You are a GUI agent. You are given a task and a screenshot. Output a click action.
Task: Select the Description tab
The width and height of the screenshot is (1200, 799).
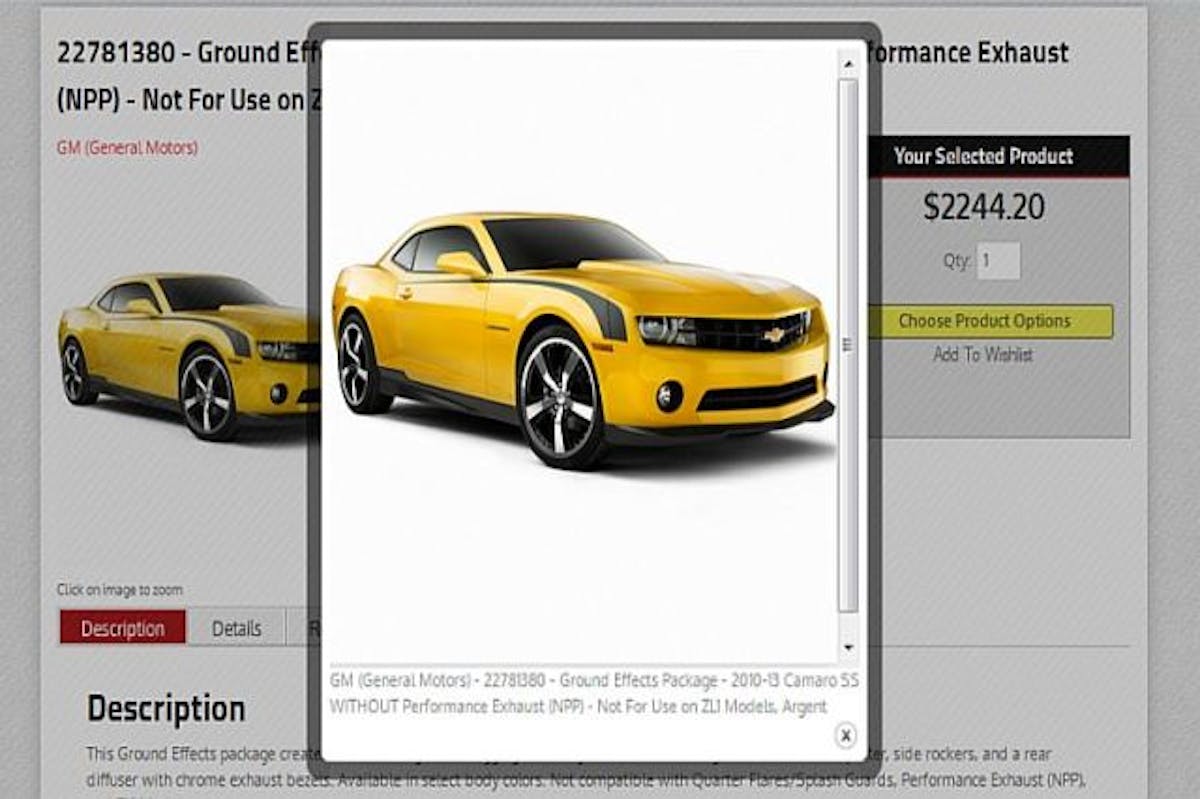[x=123, y=628]
